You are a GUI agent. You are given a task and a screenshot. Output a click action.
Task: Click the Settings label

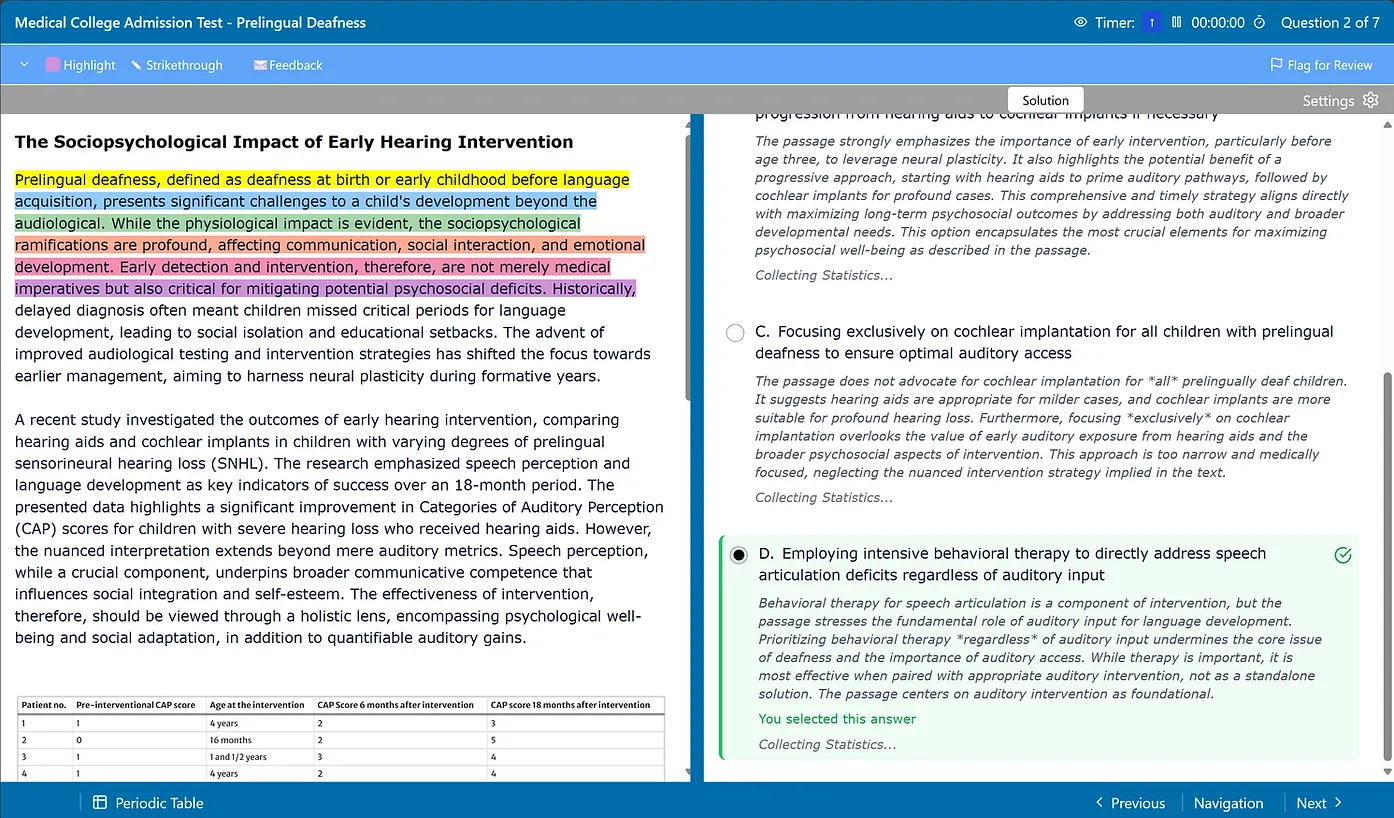point(1328,101)
